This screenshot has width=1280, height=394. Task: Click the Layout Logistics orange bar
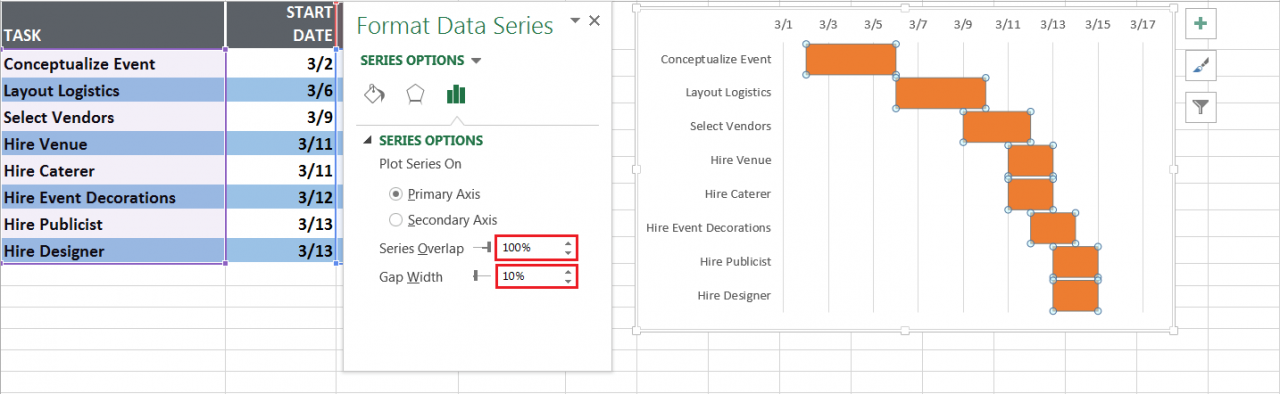click(x=940, y=93)
